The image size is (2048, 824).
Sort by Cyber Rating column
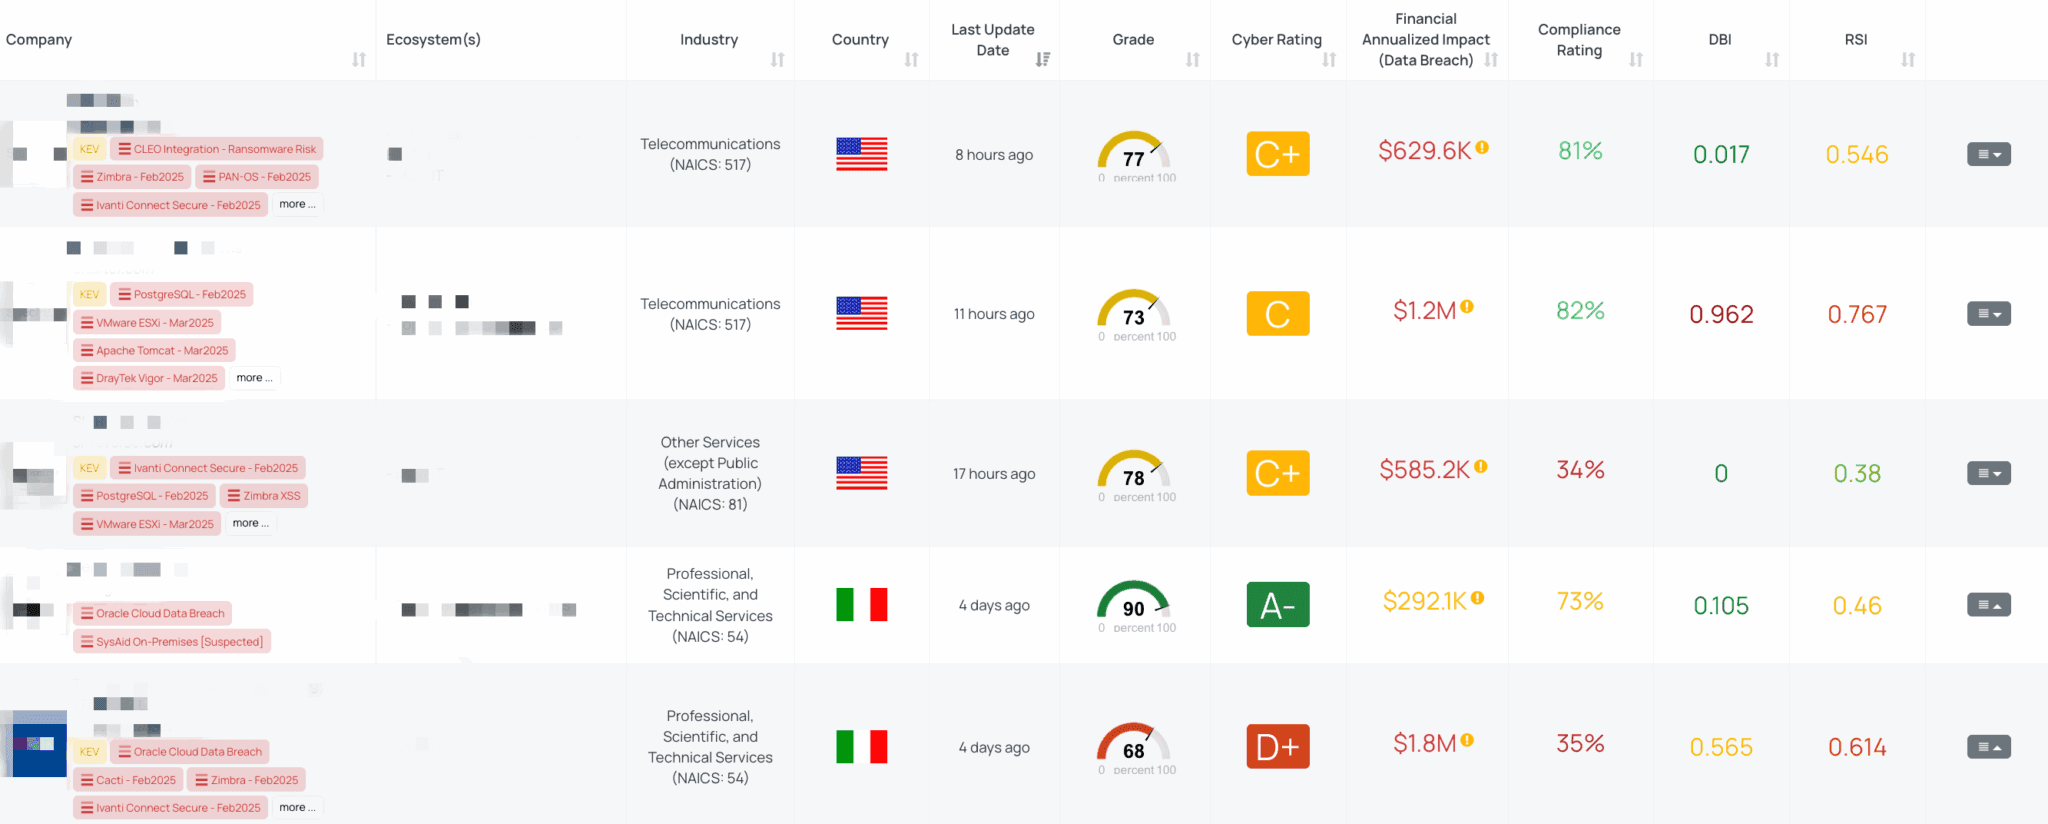(x=1329, y=60)
